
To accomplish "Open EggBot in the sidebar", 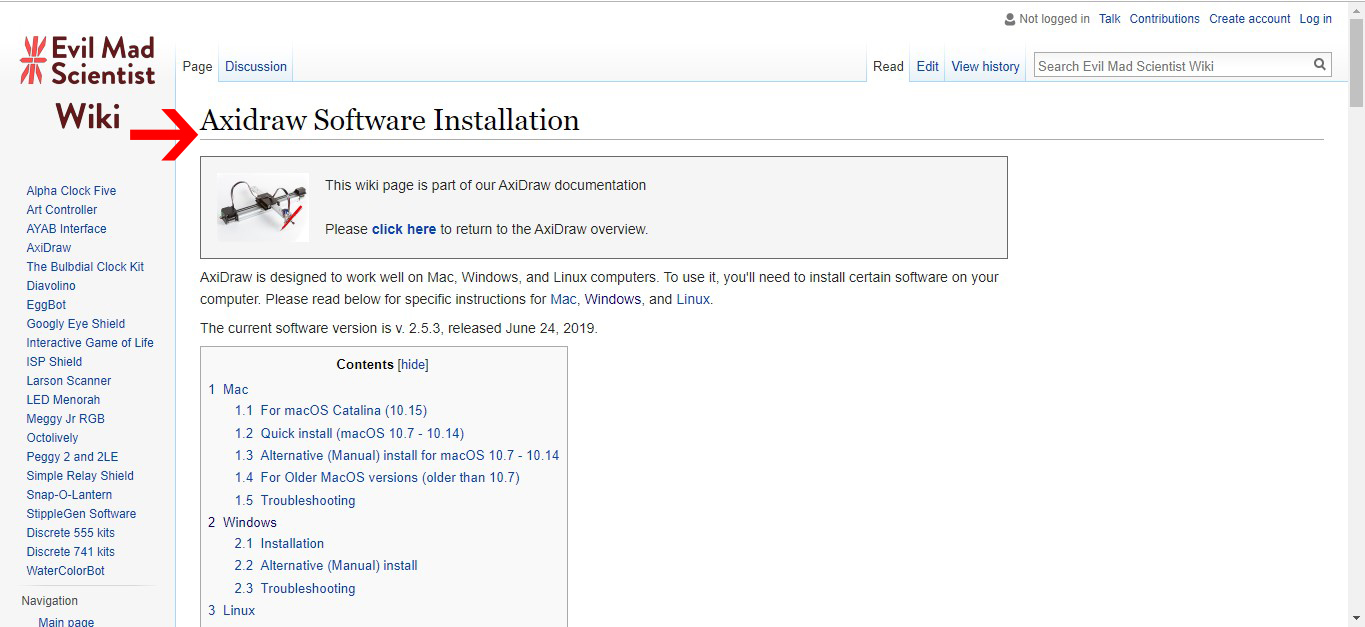I will tap(46, 305).
